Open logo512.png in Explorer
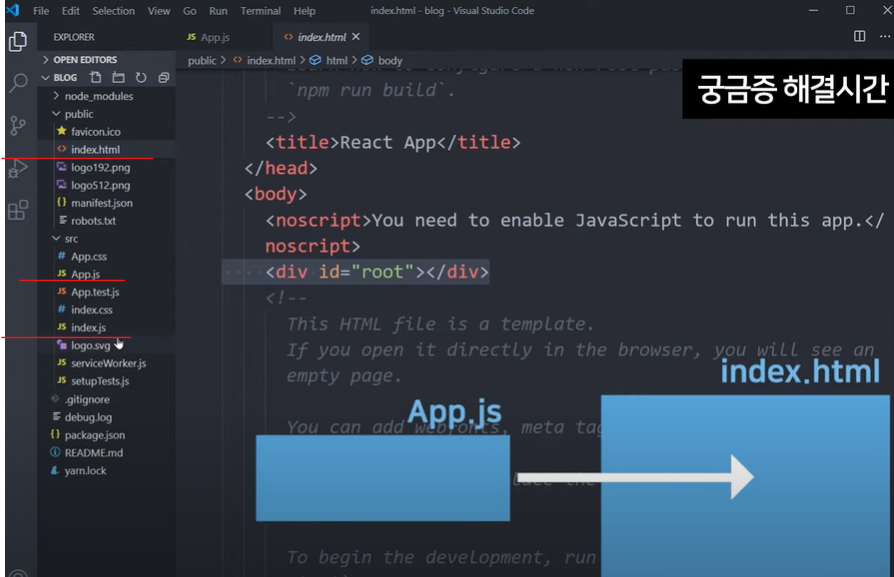Image resolution: width=894 pixels, height=577 pixels. 107,185
